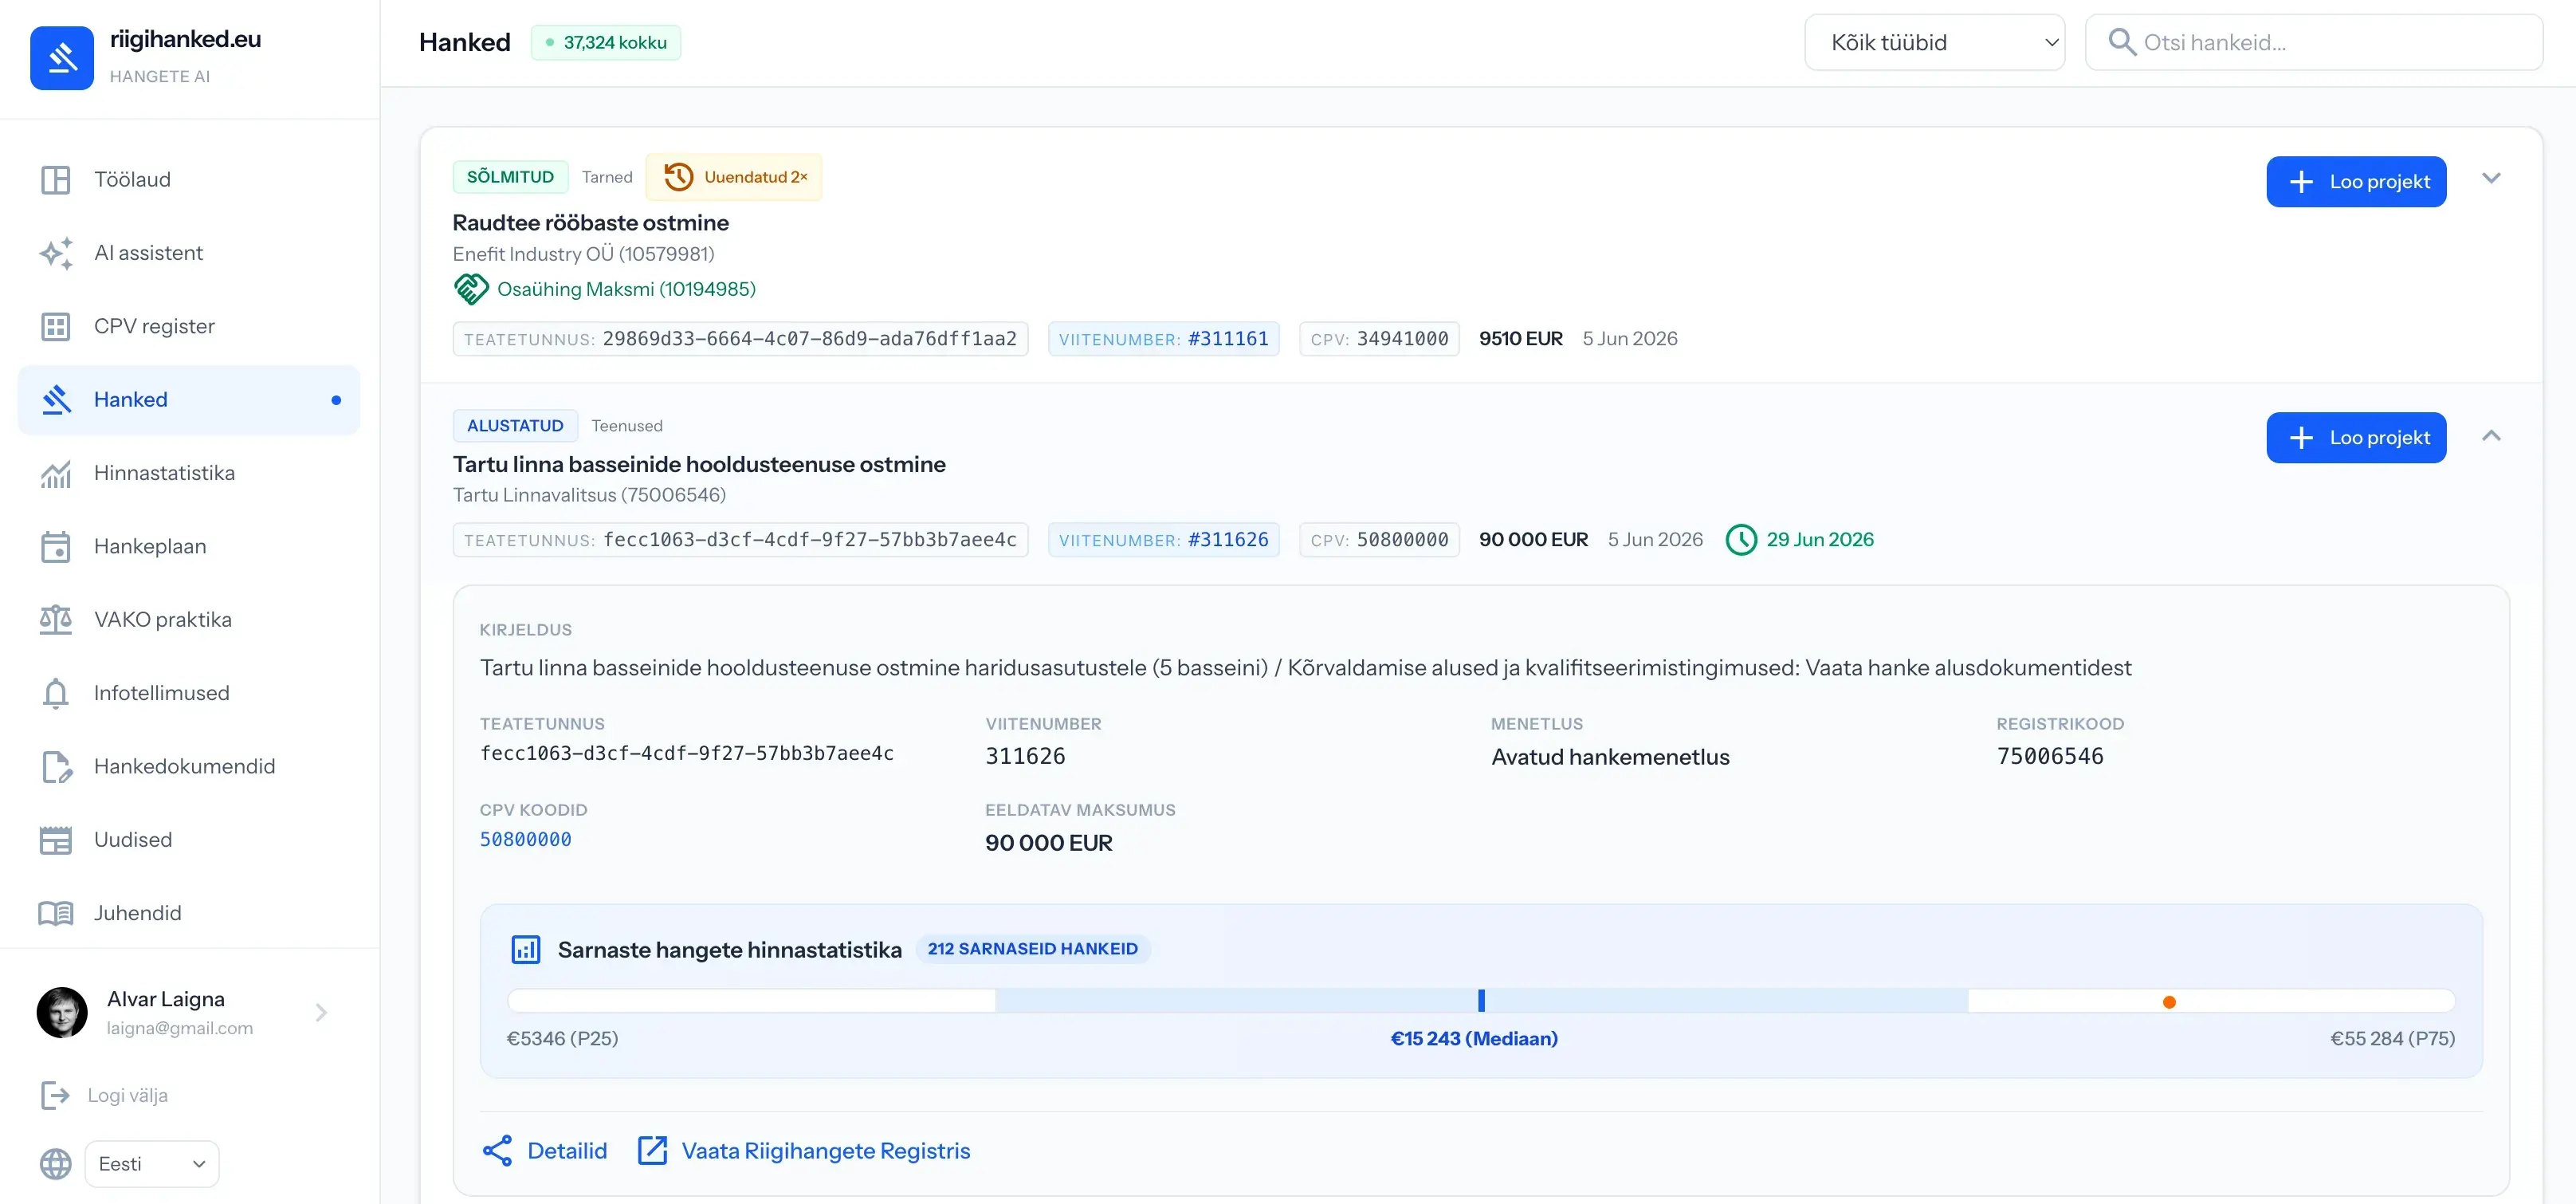2576x1204 pixels.
Task: Open AI assistent sparkle icon
Action: [x=56, y=253]
